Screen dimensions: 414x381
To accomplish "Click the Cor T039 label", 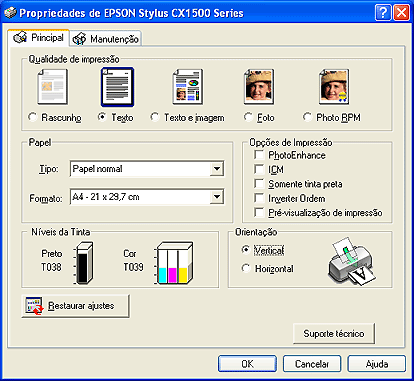I will tap(133, 260).
